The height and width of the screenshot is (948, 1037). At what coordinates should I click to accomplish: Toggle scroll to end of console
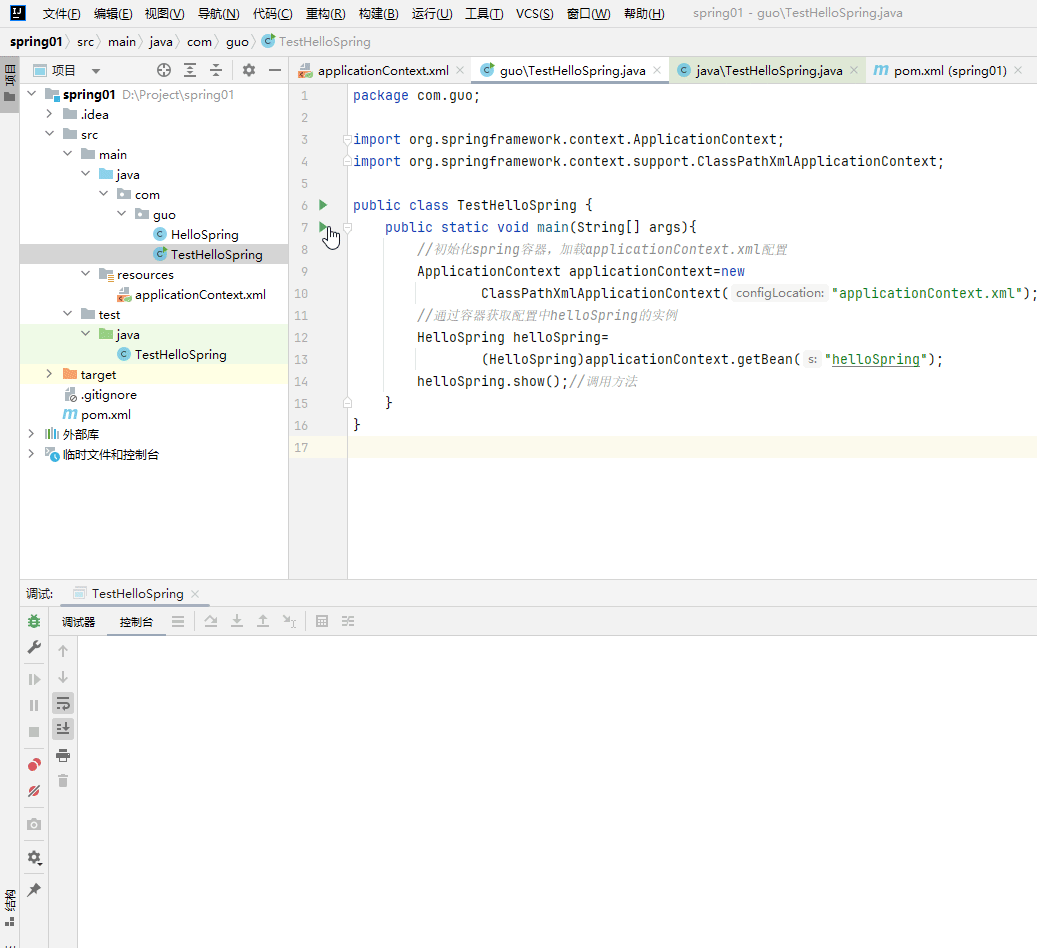coord(63,729)
